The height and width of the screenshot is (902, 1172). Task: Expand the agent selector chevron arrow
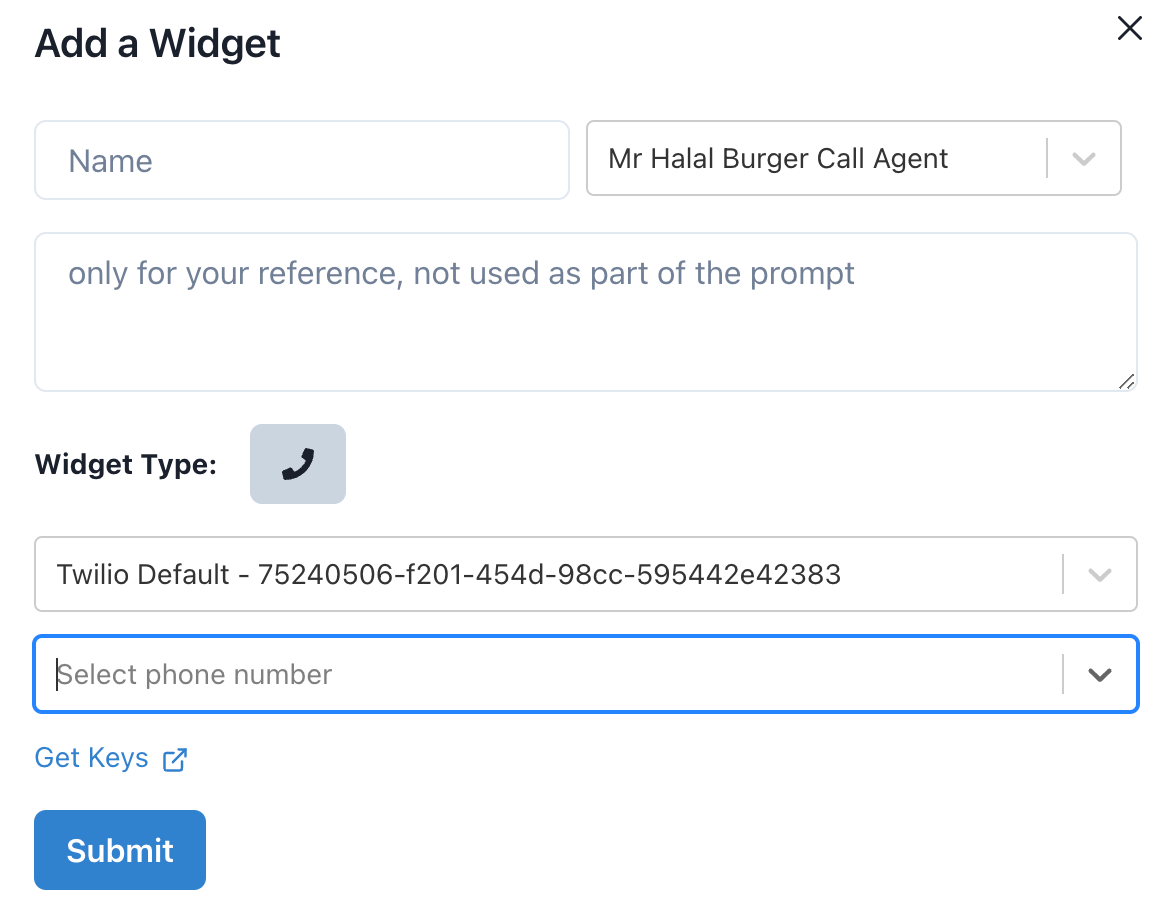point(1084,159)
